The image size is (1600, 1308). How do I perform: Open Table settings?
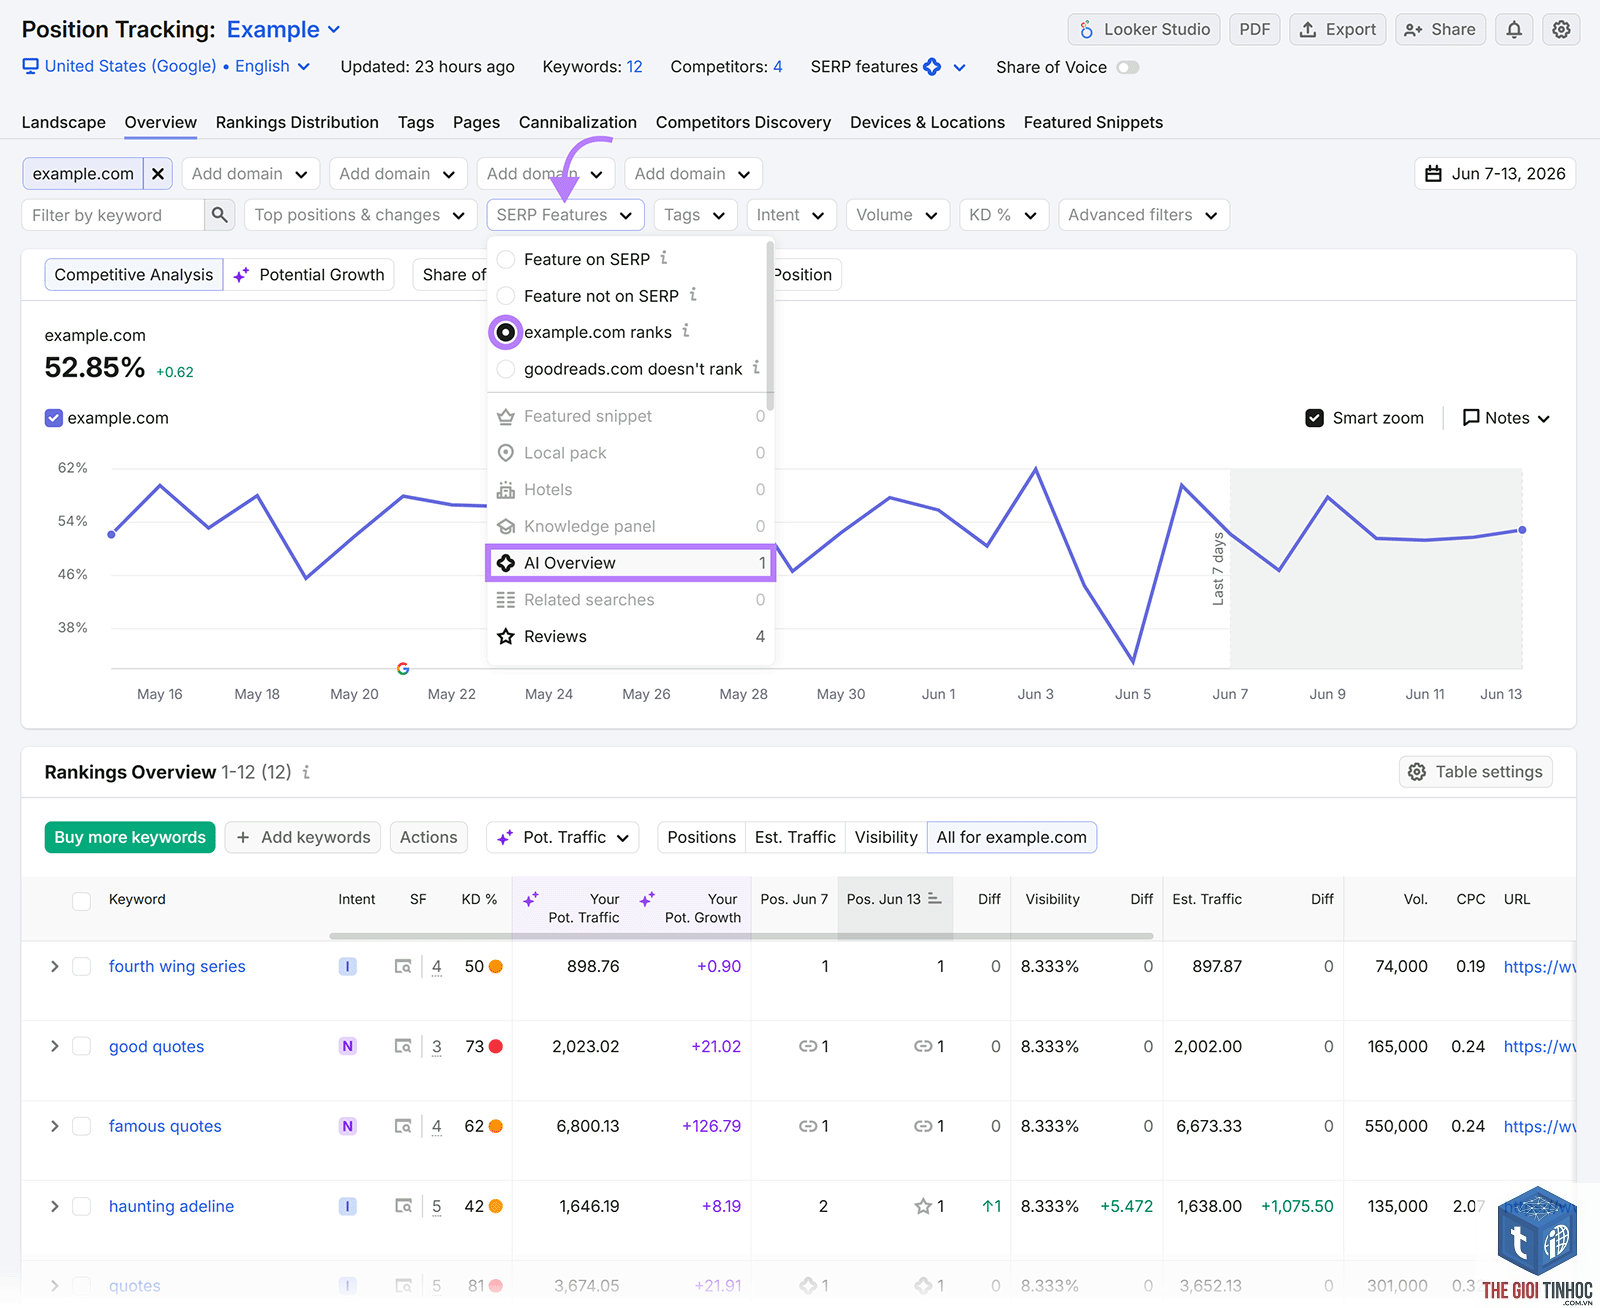tap(1475, 772)
